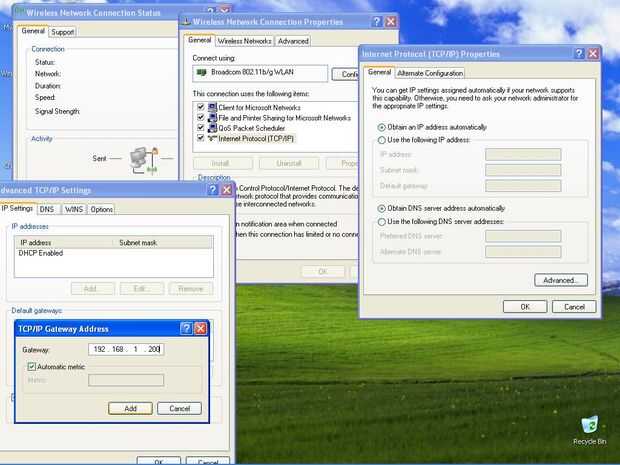Click help button in Internet Protocol Properties
The image size is (620, 465).
click(x=579, y=53)
